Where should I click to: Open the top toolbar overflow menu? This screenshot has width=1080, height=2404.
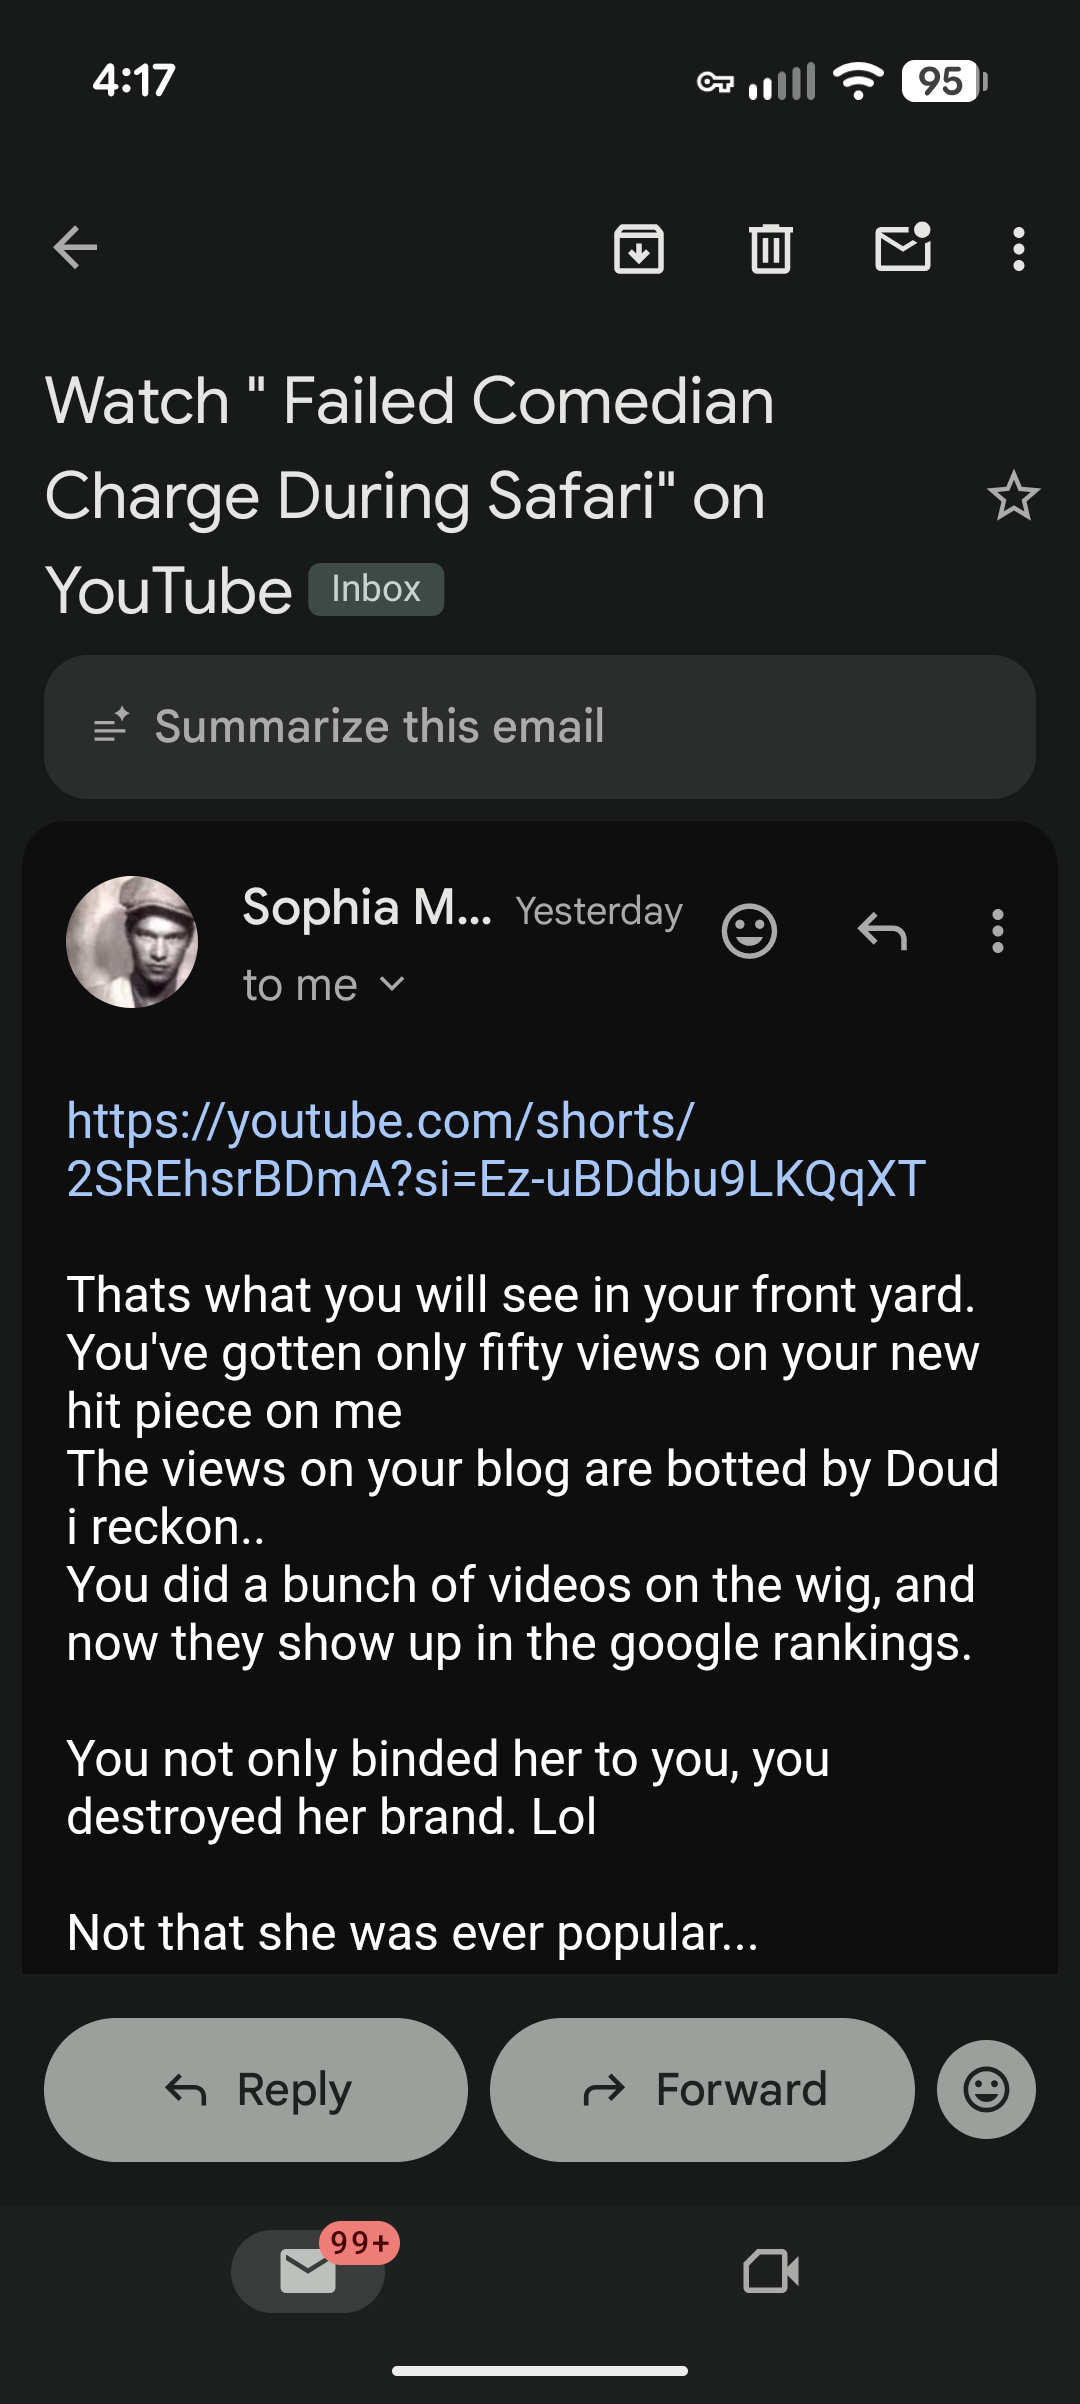(x=1018, y=248)
